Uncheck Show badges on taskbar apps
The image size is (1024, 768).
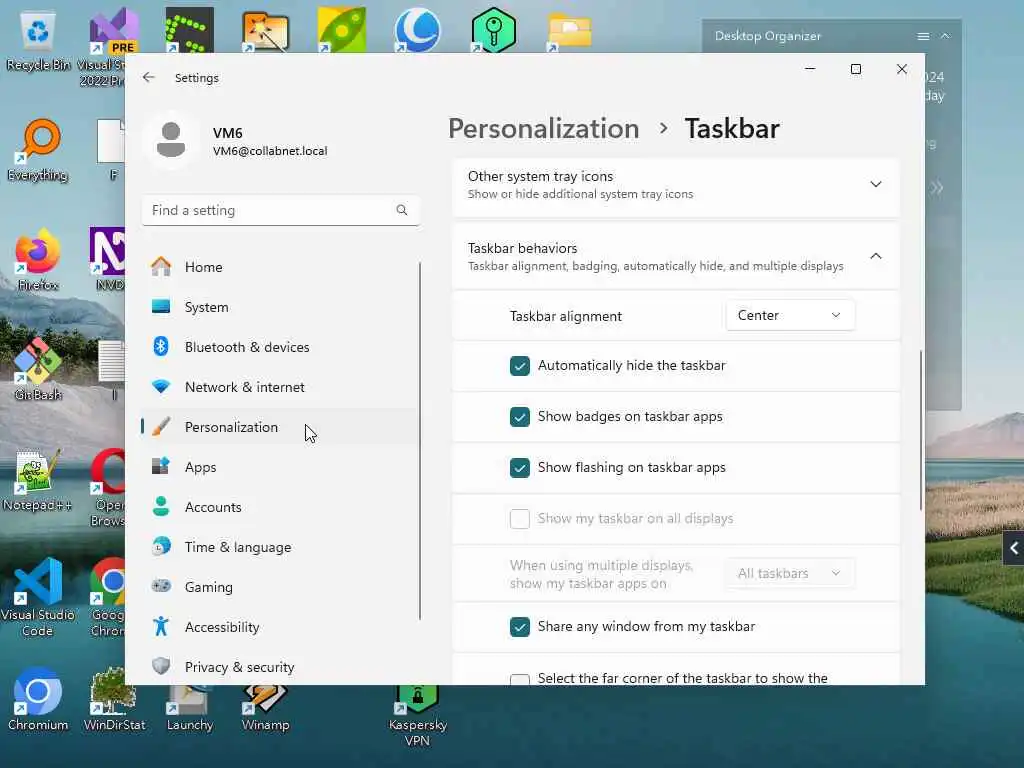click(520, 417)
